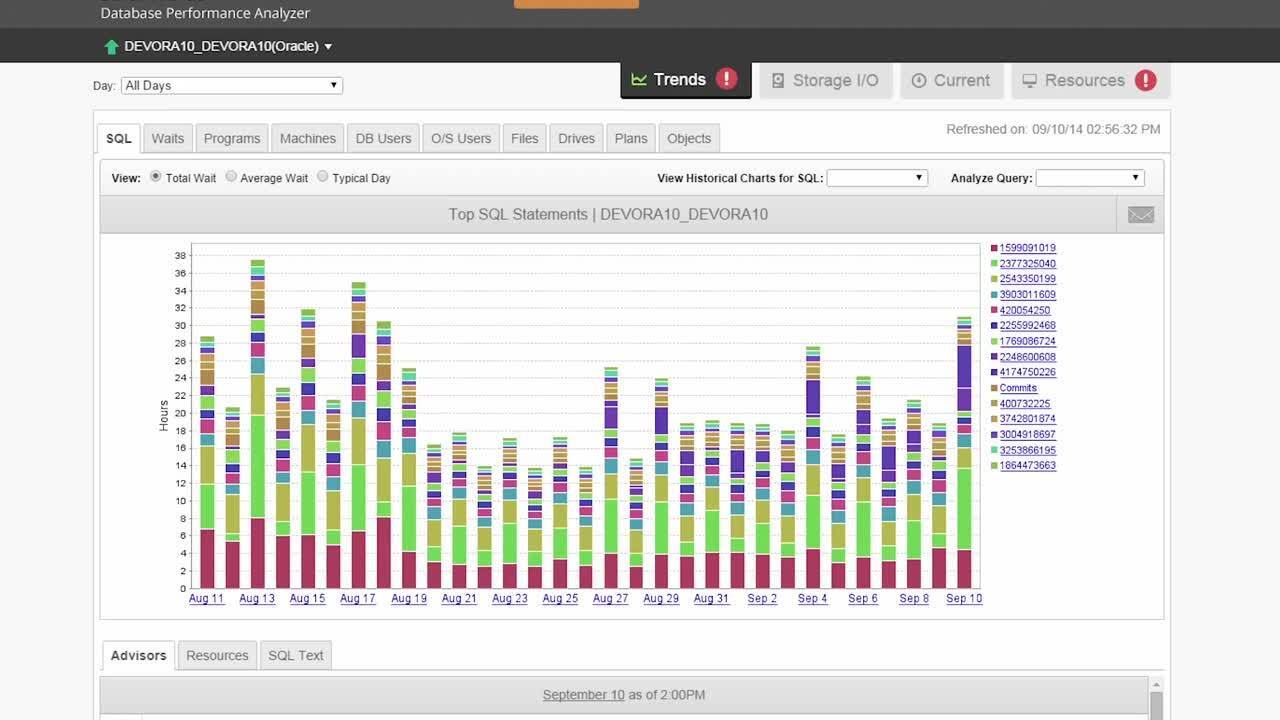The width and height of the screenshot is (1280, 720).
Task: Click the alert badge on the Resources button
Action: [1146, 79]
